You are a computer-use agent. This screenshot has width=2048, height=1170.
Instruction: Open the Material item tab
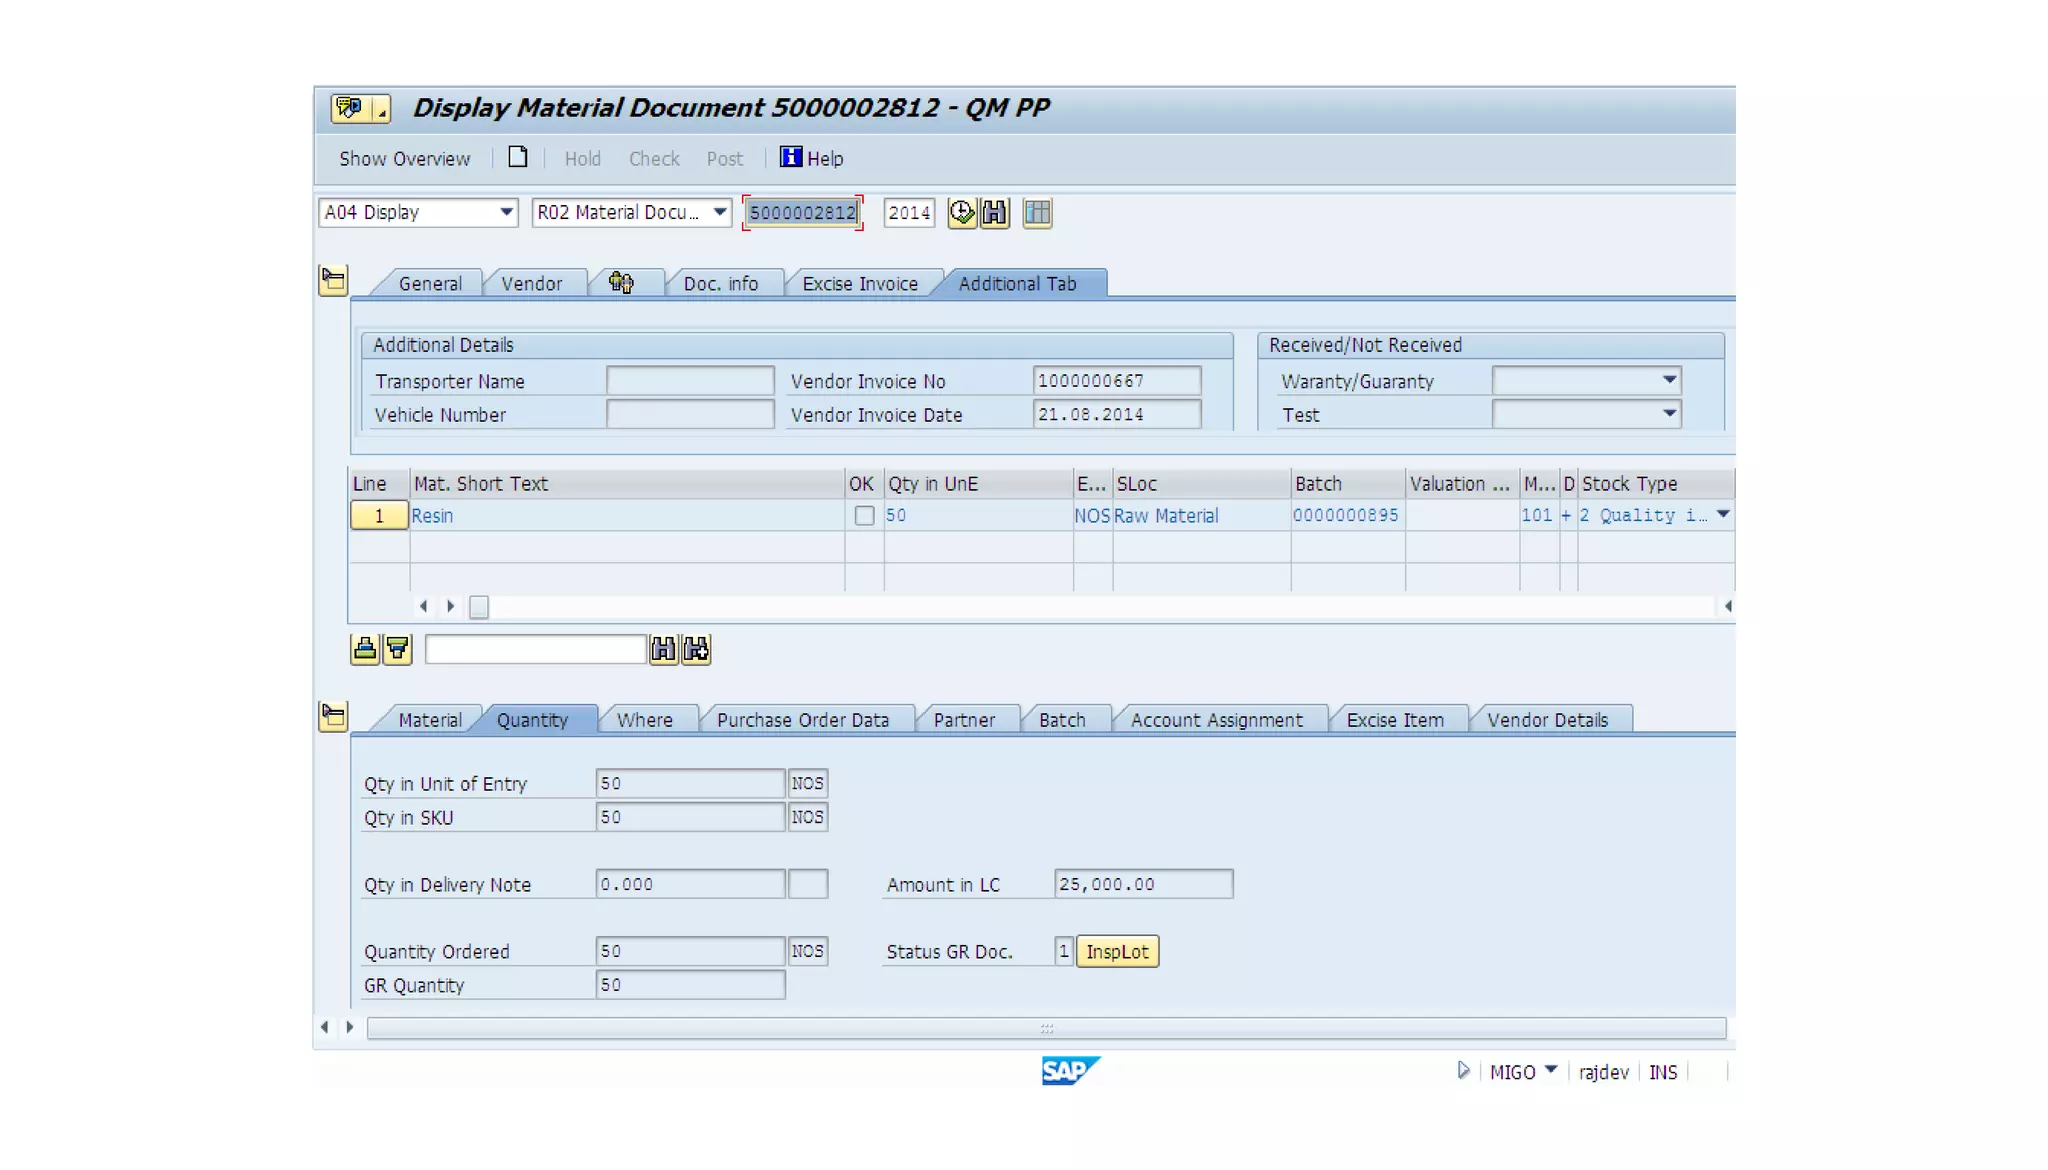tap(429, 720)
